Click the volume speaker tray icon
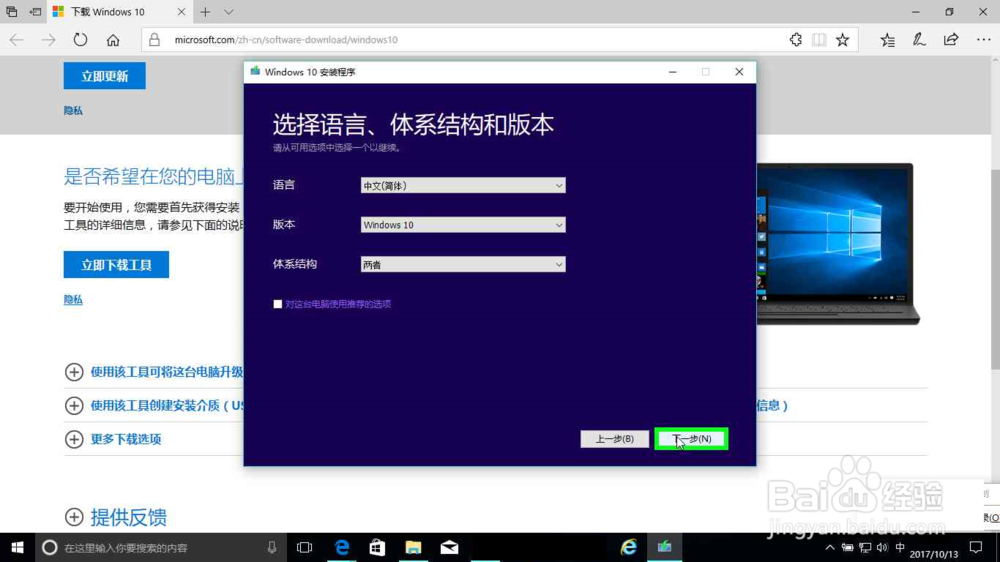The image size is (1000, 562). [882, 547]
